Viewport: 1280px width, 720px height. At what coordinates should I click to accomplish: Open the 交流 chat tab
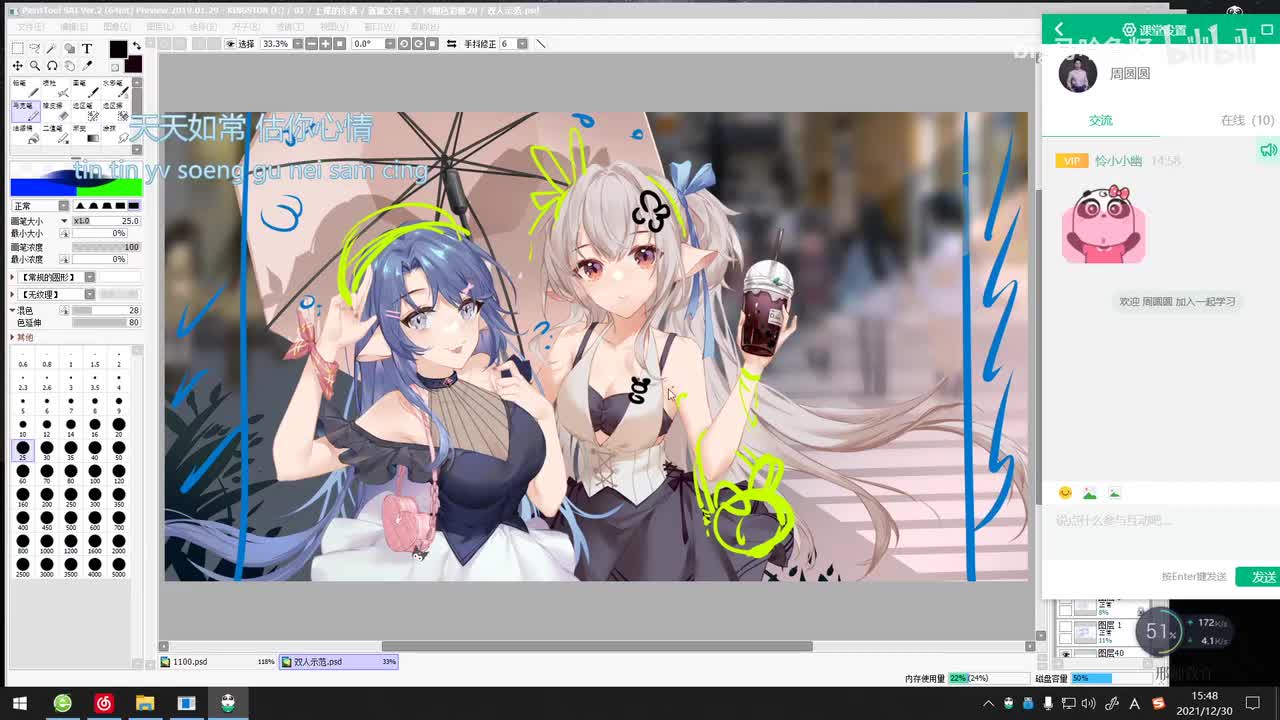tap(1101, 120)
